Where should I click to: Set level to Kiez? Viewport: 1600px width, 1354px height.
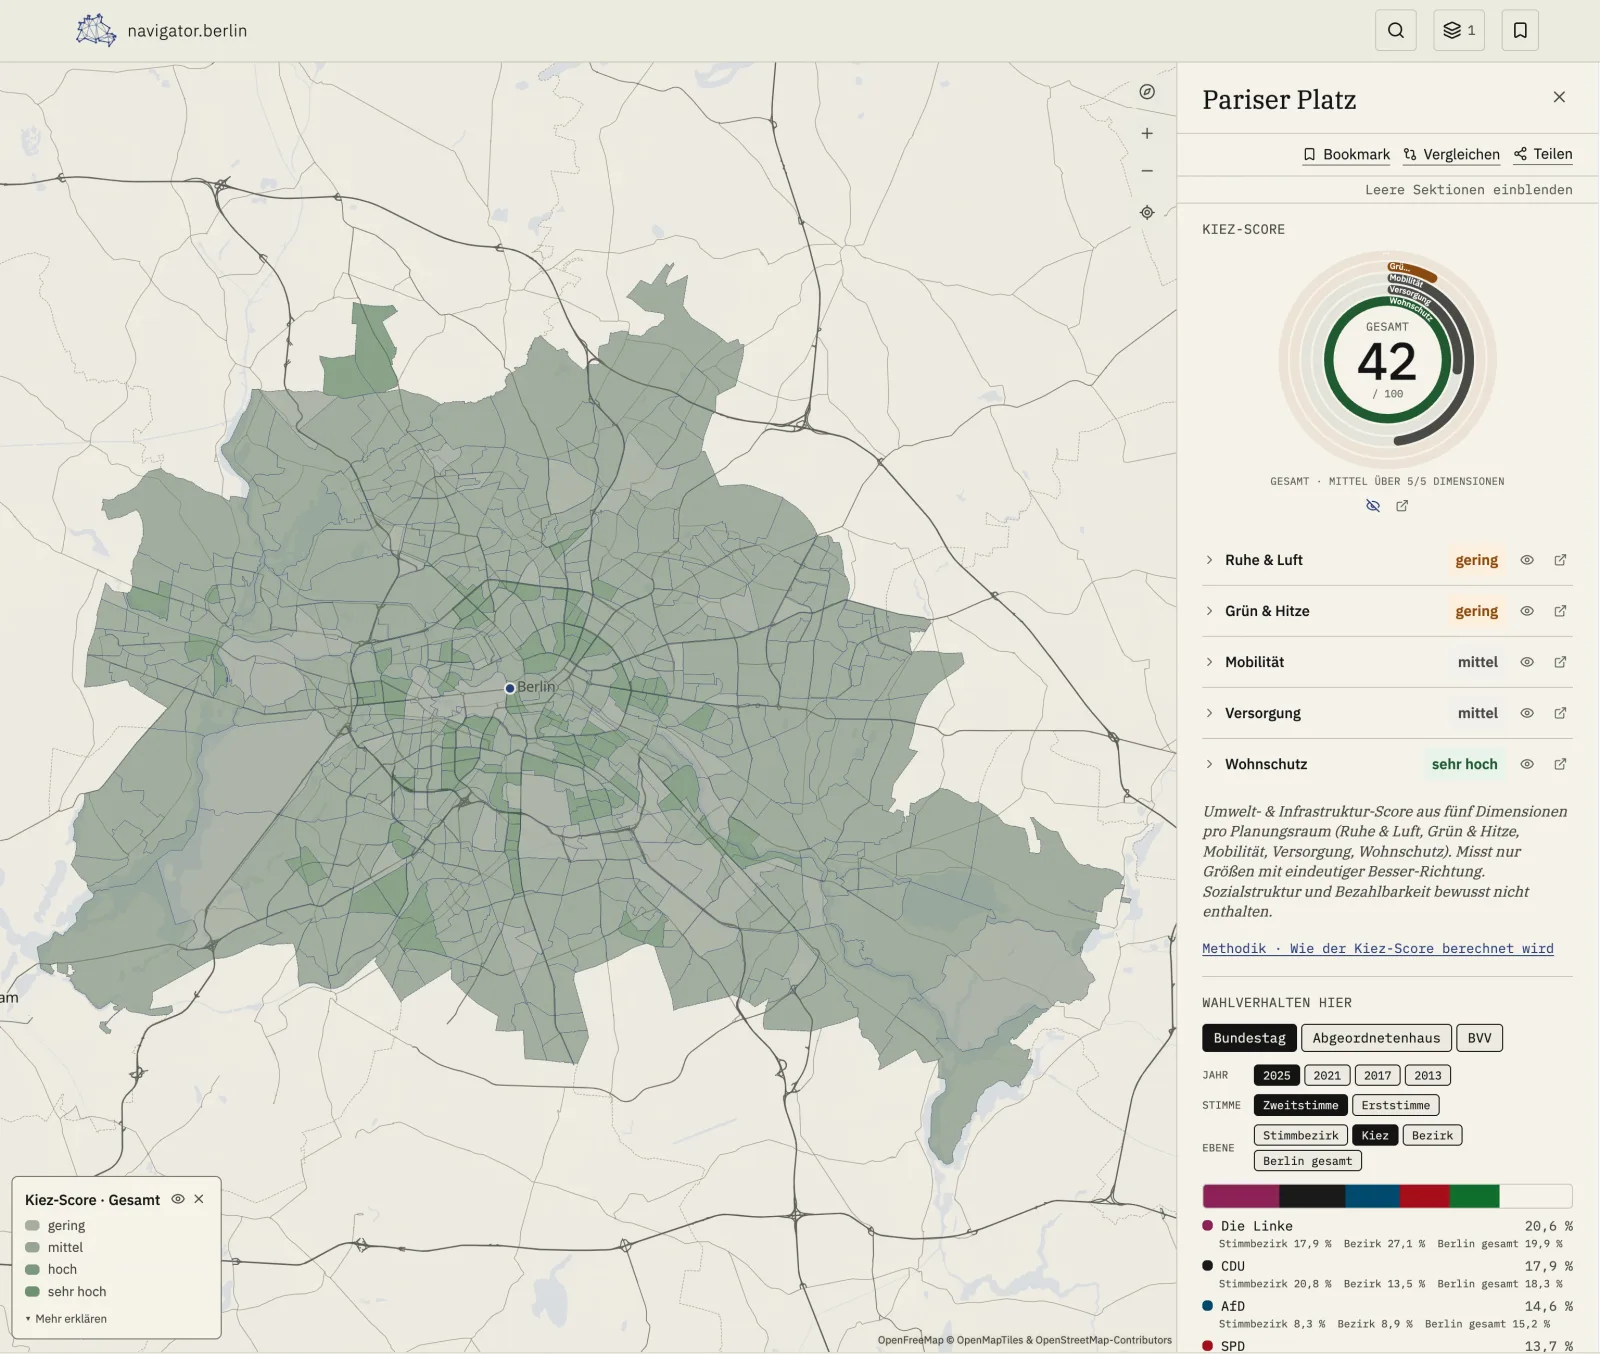click(1375, 1135)
